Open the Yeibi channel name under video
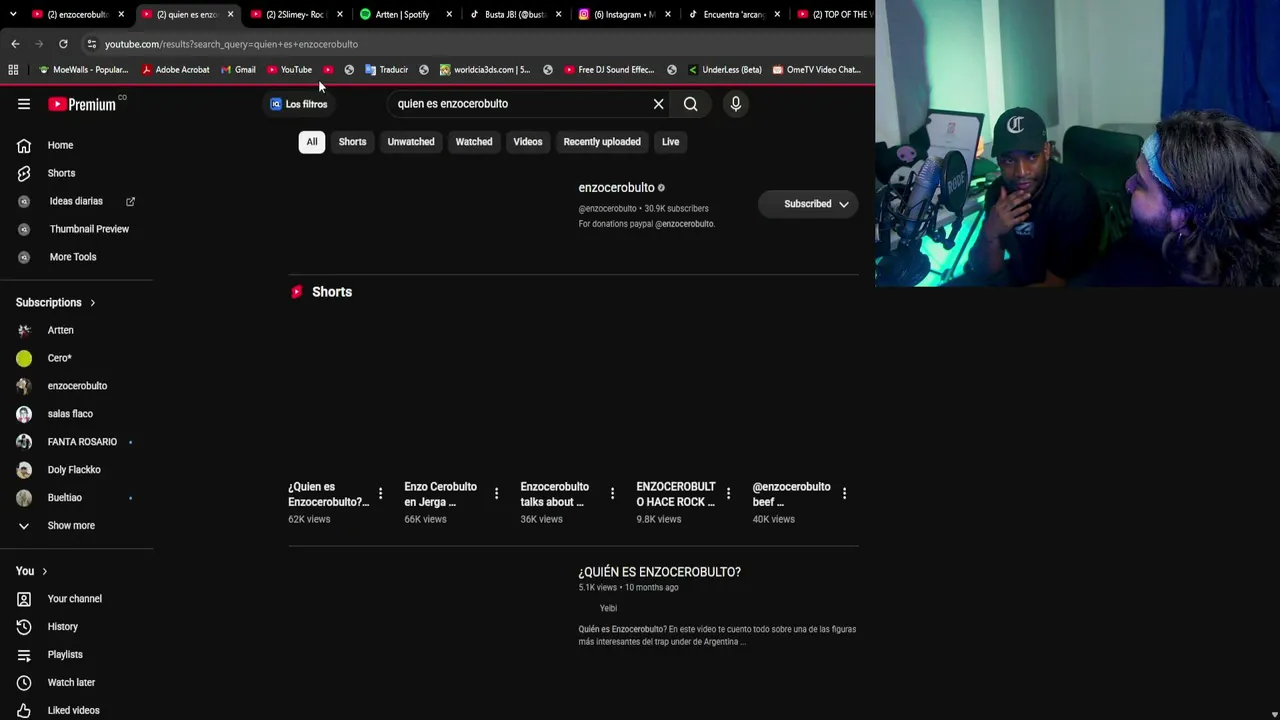Screen dimensions: 1280x720 pyautogui.click(x=608, y=608)
